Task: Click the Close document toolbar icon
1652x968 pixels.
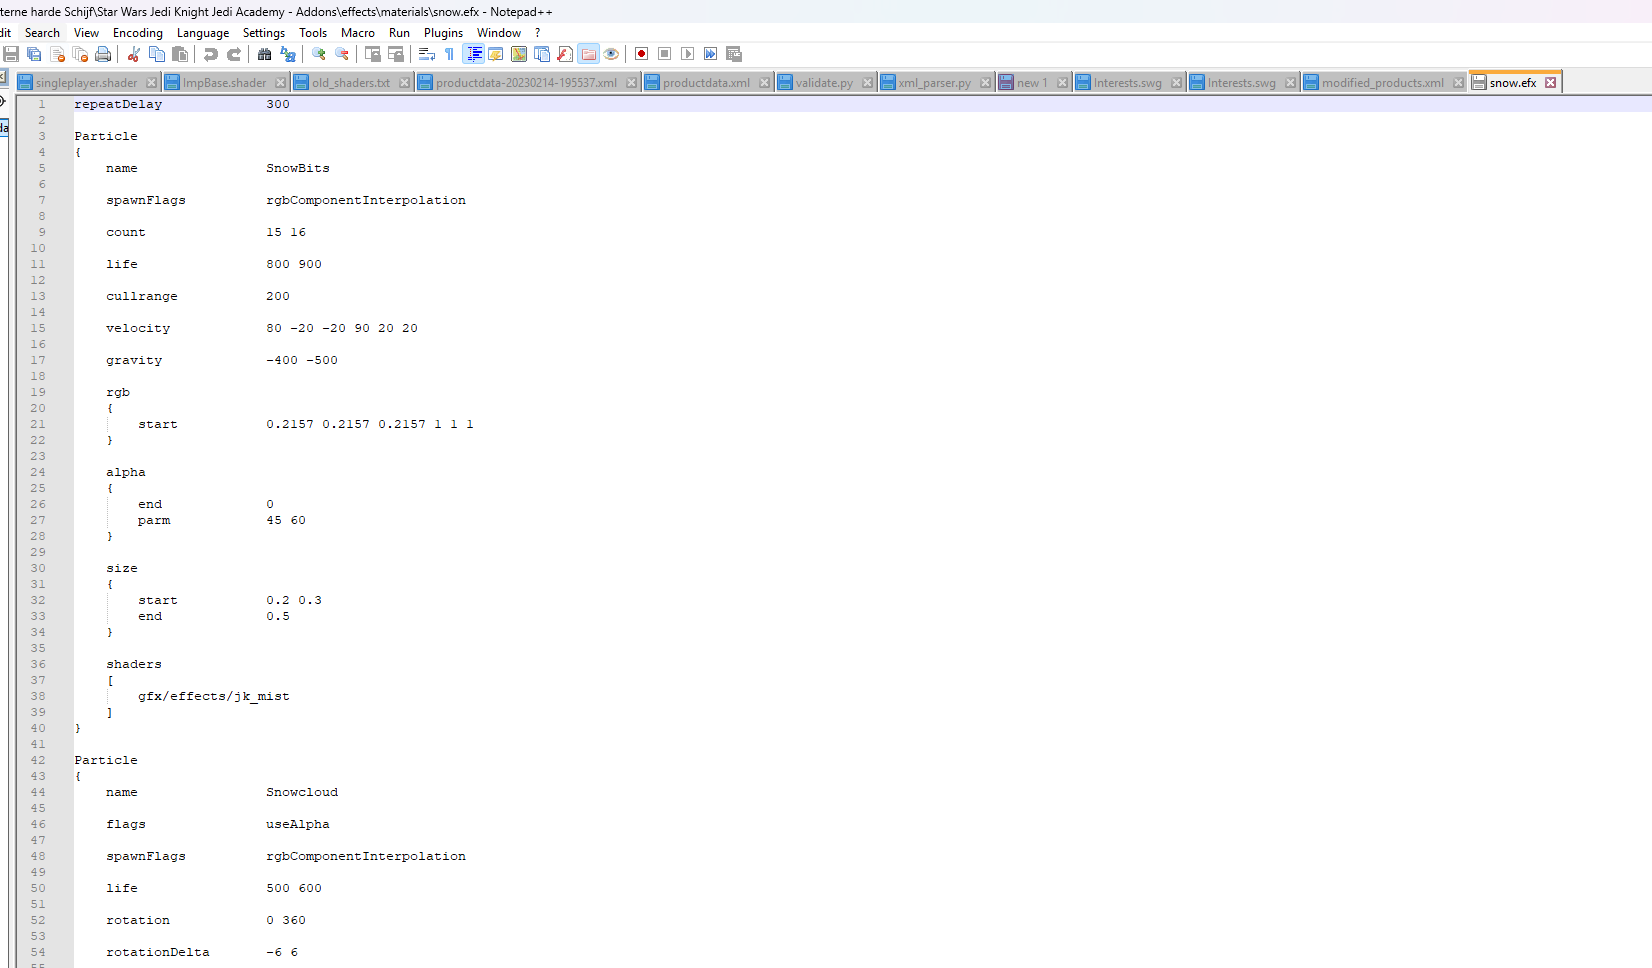Action: [57, 54]
